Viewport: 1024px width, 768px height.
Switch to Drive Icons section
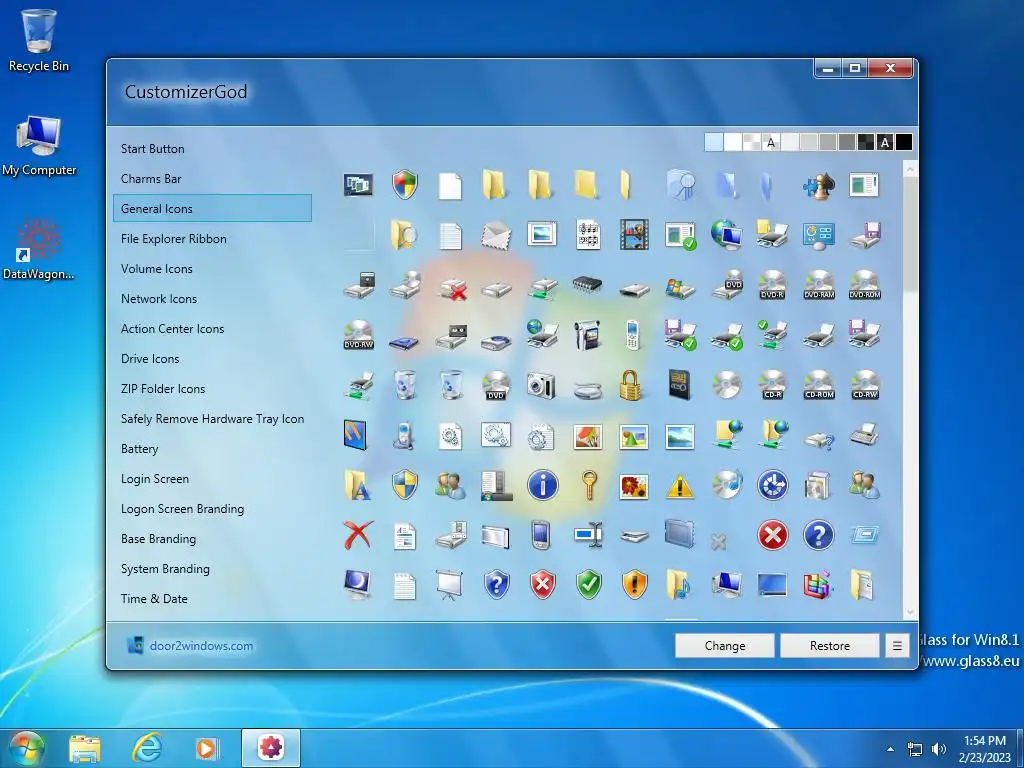coord(150,359)
